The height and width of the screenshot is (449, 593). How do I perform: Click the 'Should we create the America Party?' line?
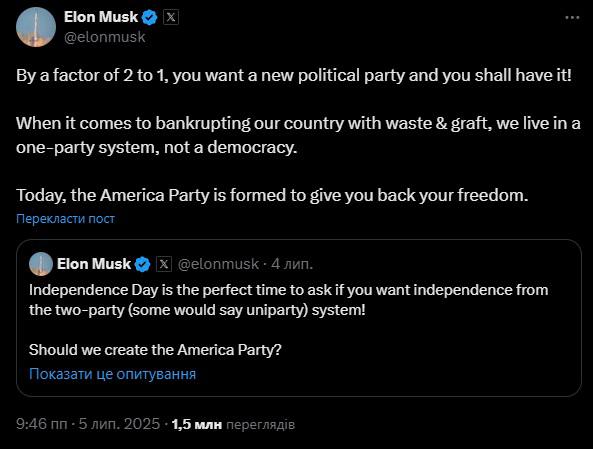(x=155, y=350)
